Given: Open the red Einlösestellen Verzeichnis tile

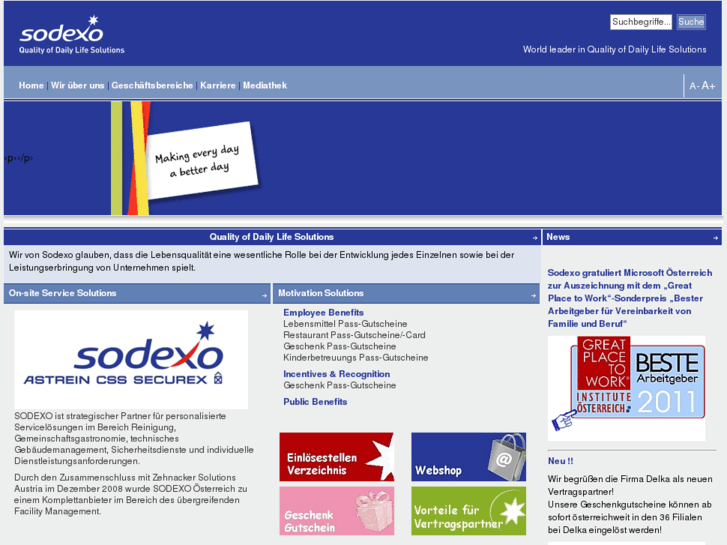Looking at the screenshot, I should pos(337,457).
